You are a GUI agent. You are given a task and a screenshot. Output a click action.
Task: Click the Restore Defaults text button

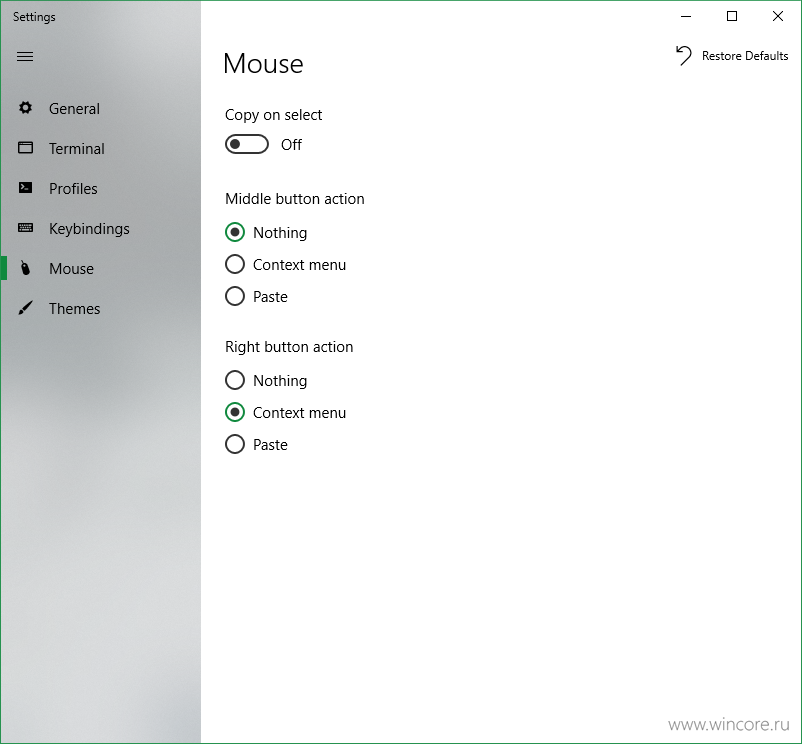coord(745,56)
